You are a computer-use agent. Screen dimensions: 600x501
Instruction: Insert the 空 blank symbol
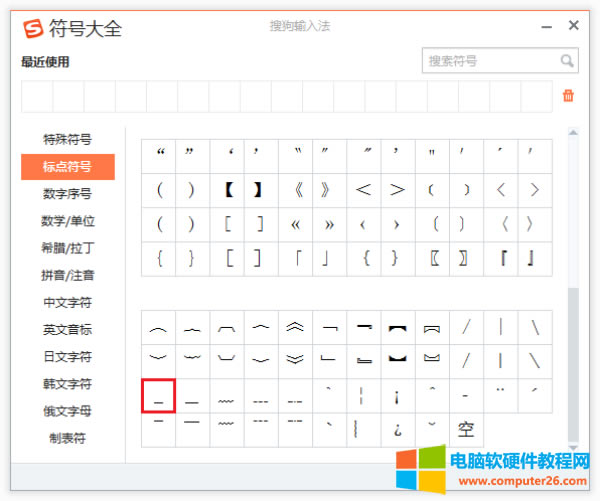(x=466, y=430)
